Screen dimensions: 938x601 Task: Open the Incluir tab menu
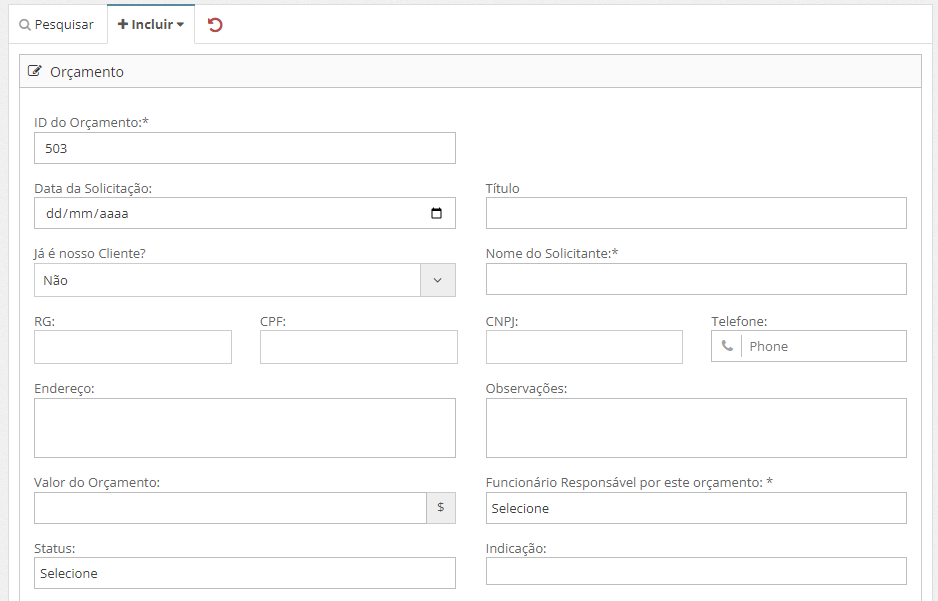coord(151,25)
